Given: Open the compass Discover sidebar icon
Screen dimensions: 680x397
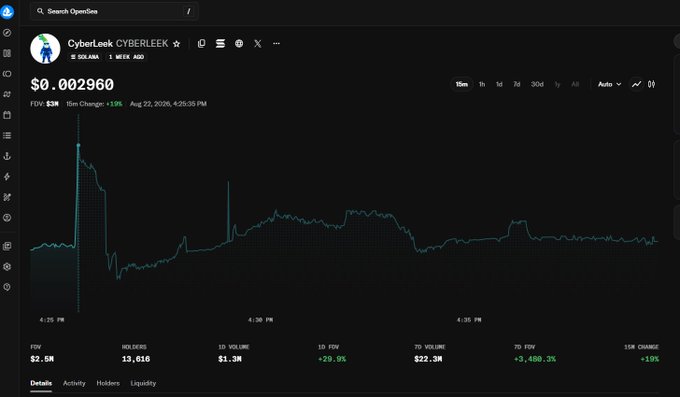Looking at the screenshot, I should [7, 33].
